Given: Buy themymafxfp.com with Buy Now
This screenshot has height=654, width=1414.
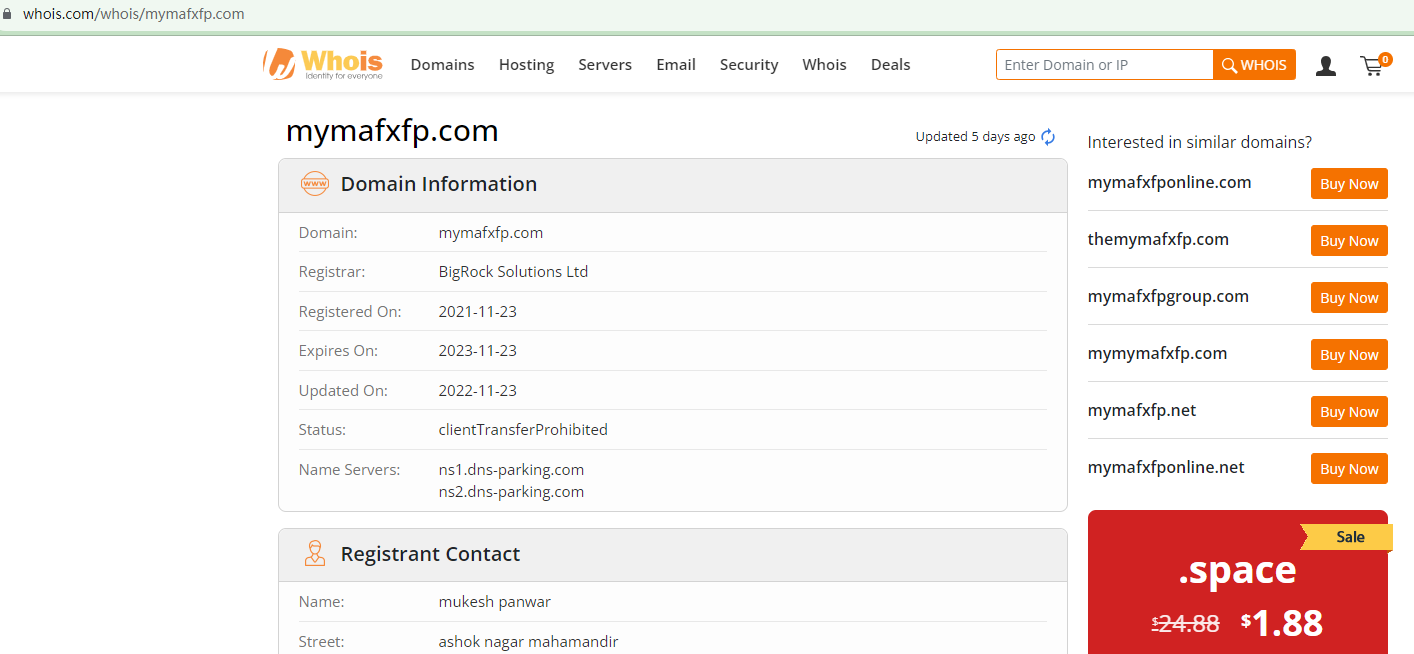Looking at the screenshot, I should (x=1349, y=241).
